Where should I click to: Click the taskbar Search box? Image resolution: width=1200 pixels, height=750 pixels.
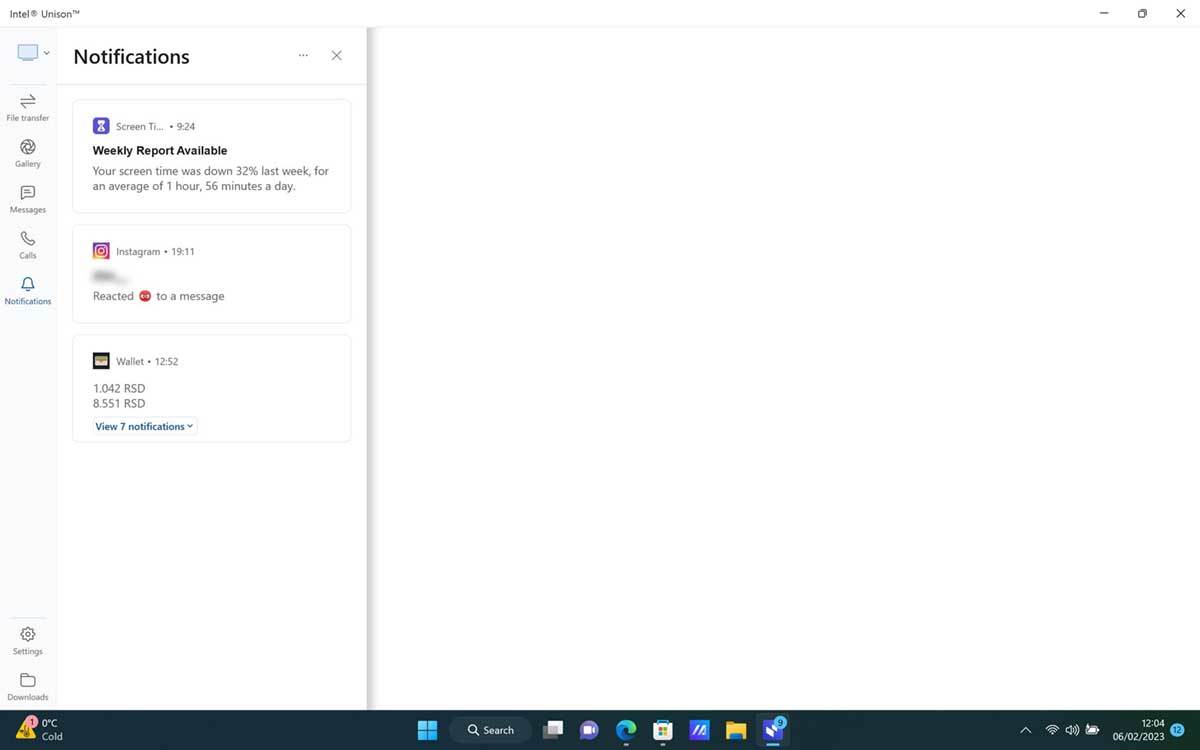[490, 730]
